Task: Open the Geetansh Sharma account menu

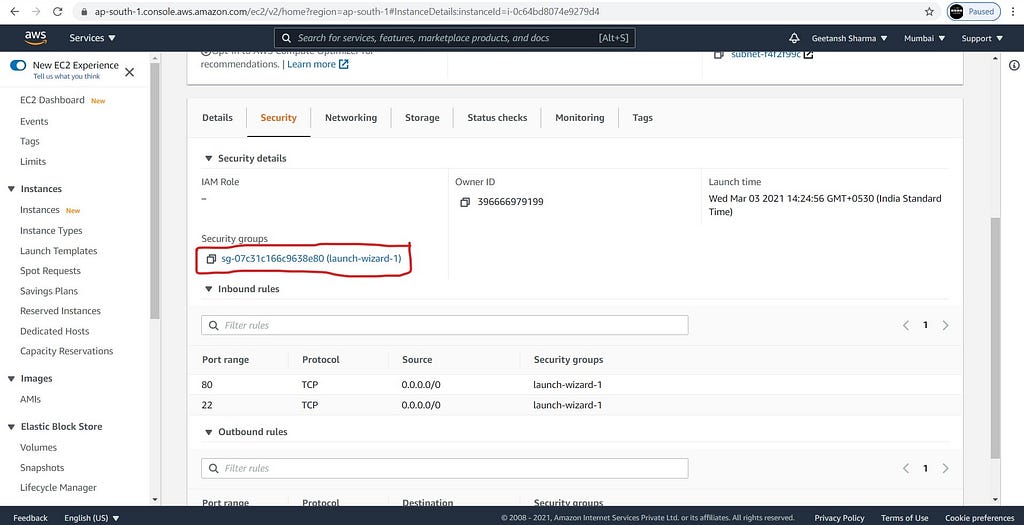Action: (x=849, y=38)
